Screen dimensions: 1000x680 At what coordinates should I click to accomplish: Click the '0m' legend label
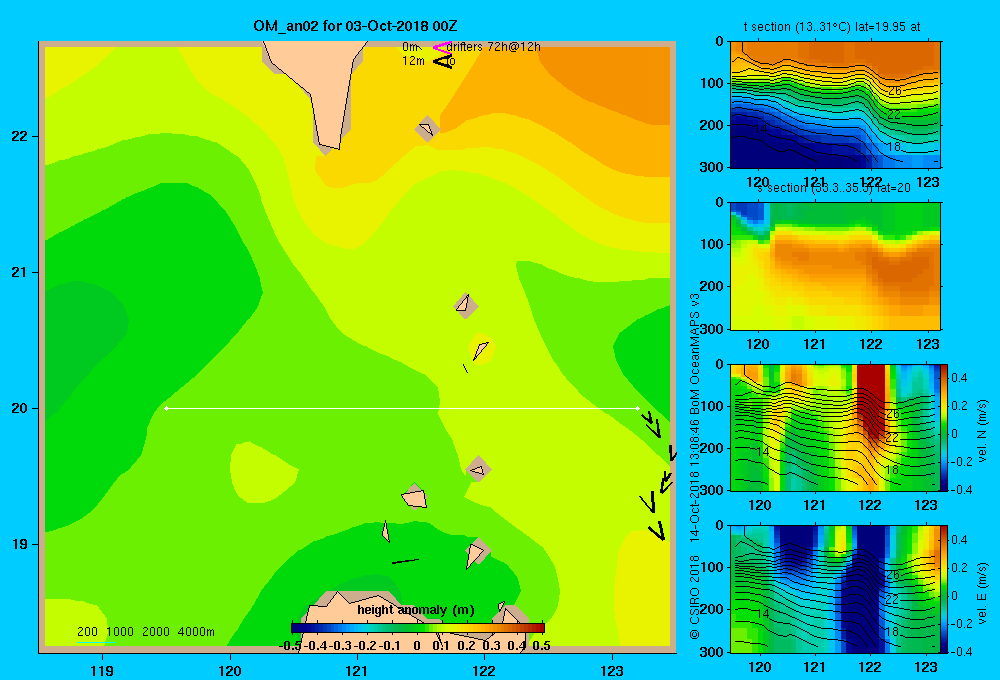[409, 47]
